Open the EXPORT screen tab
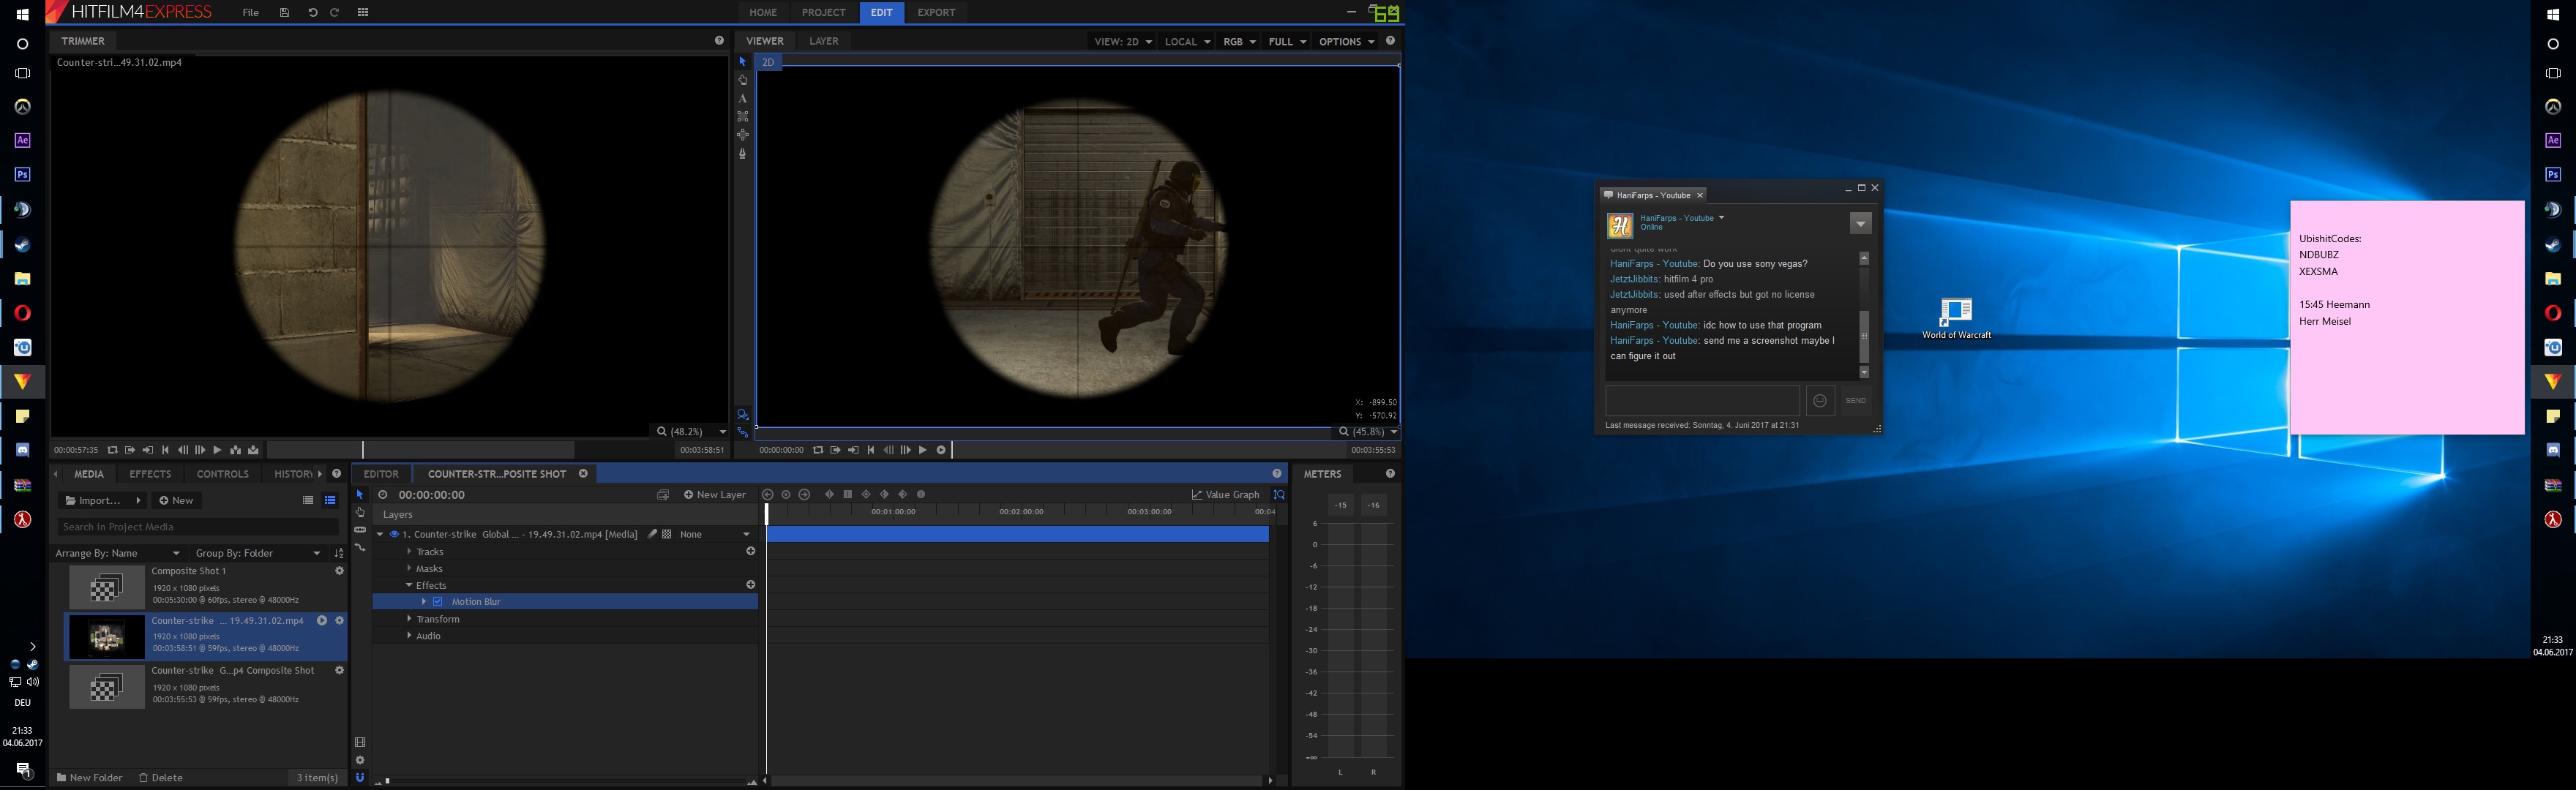 click(x=936, y=13)
